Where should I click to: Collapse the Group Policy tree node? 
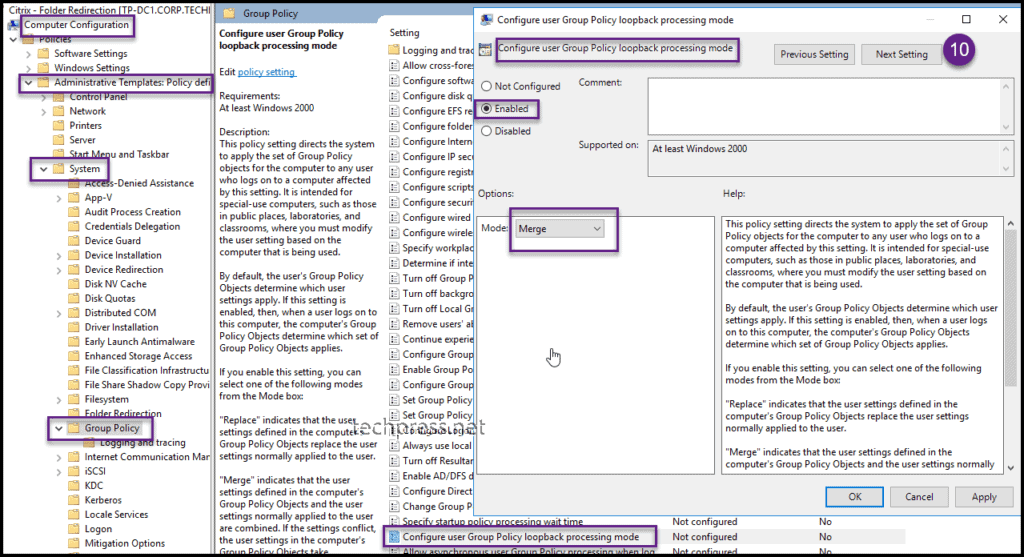(x=59, y=428)
